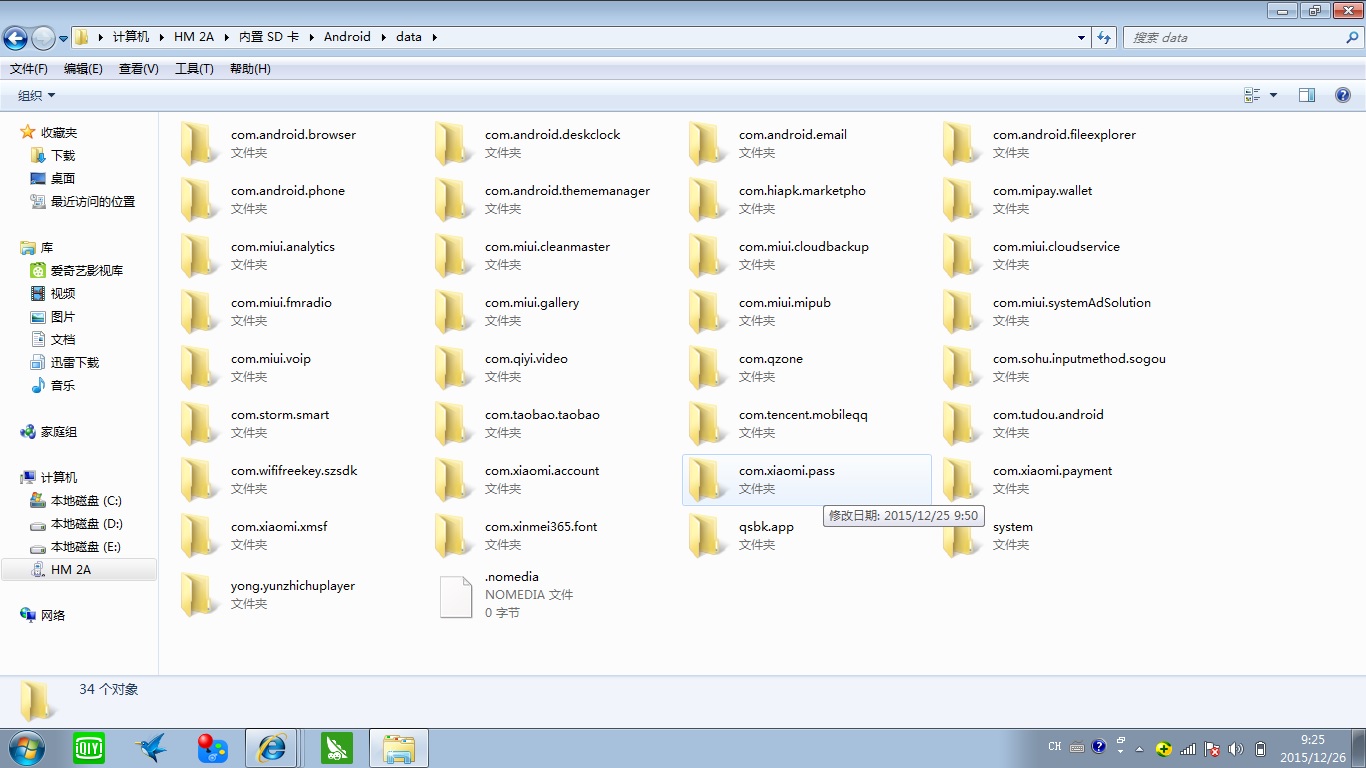Image resolution: width=1366 pixels, height=768 pixels.
Task: Select the com.tencent.mobileqq folder icon
Action: tap(708, 423)
